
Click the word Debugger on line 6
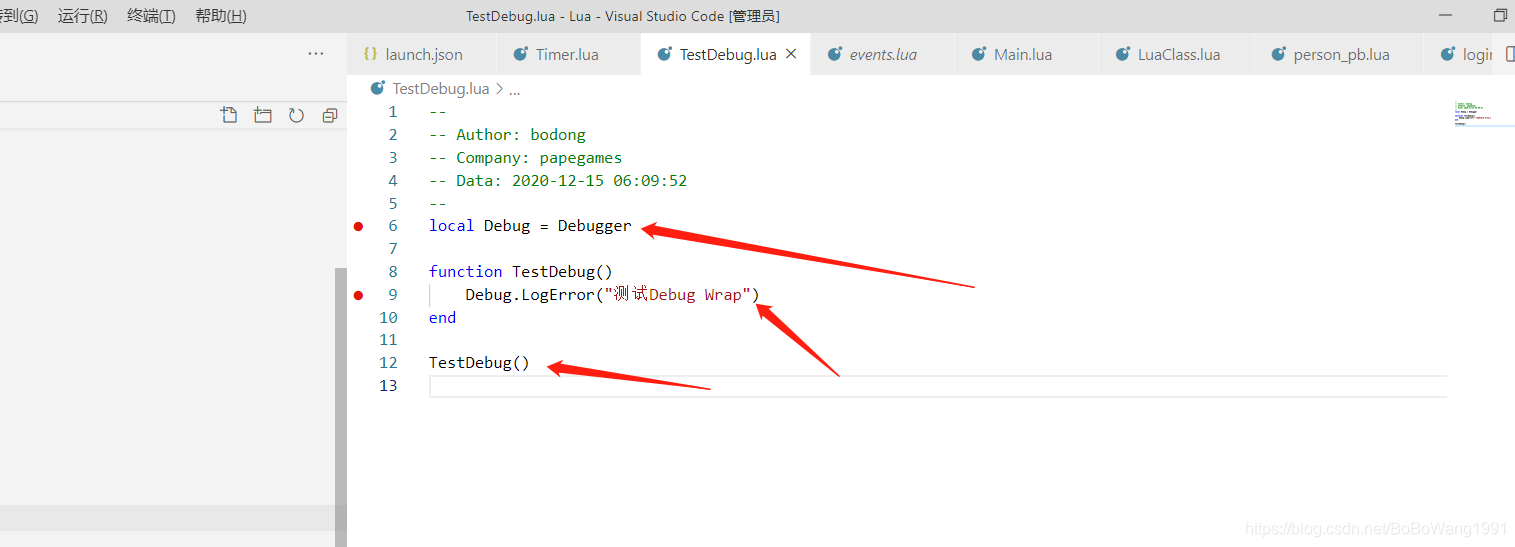[595, 226]
